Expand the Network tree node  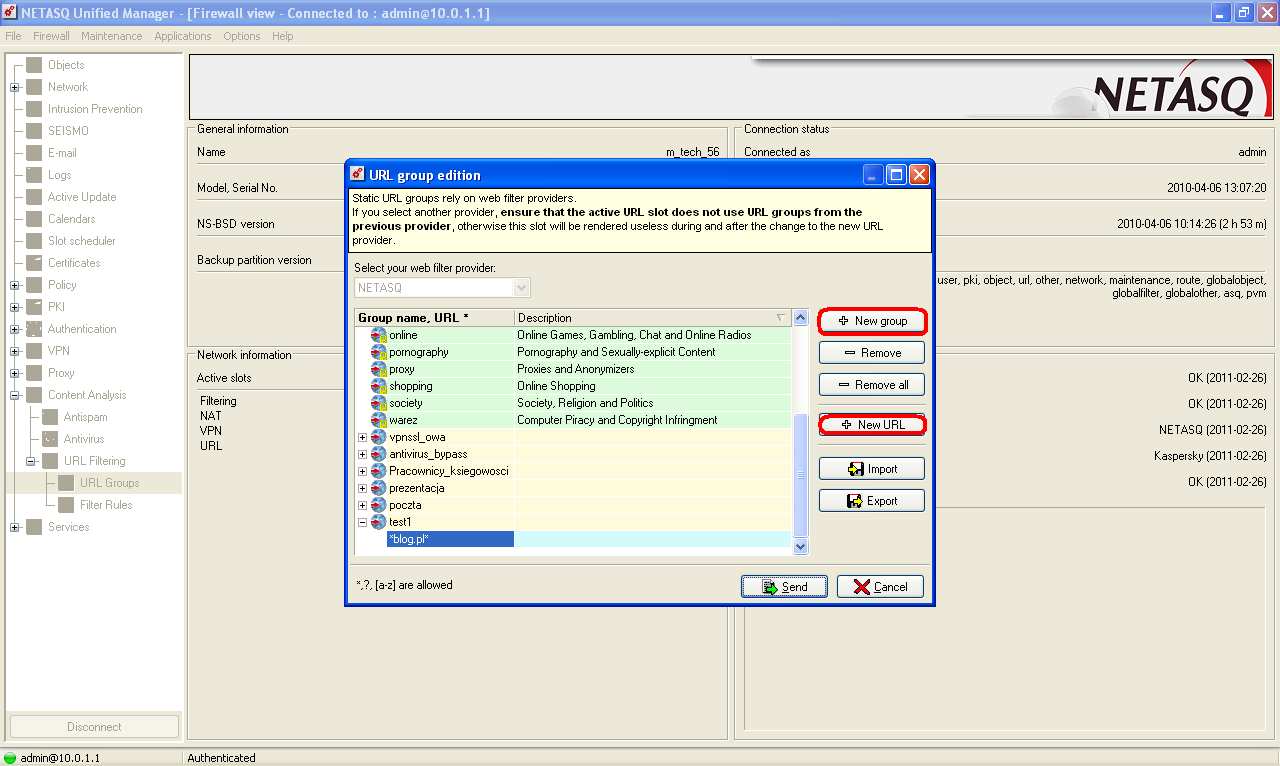(15, 87)
